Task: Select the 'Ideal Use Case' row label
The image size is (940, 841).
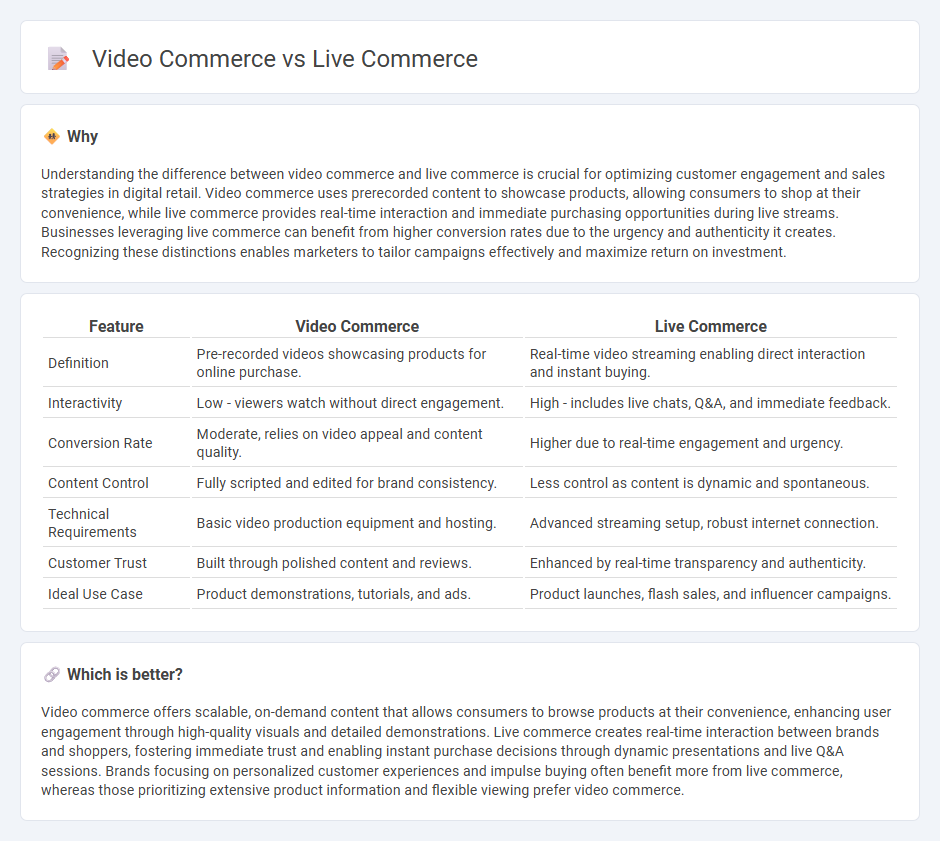Action: [95, 595]
